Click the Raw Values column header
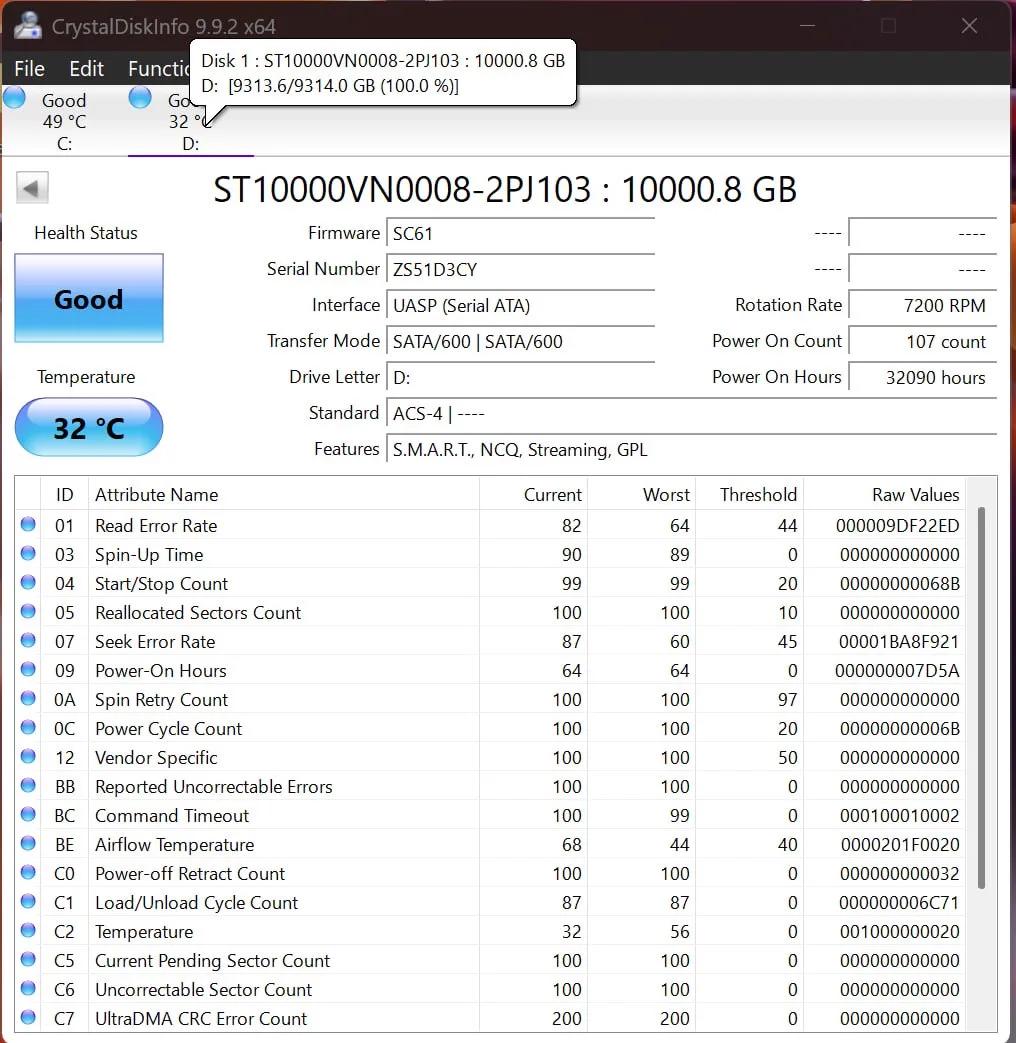 [x=884, y=494]
